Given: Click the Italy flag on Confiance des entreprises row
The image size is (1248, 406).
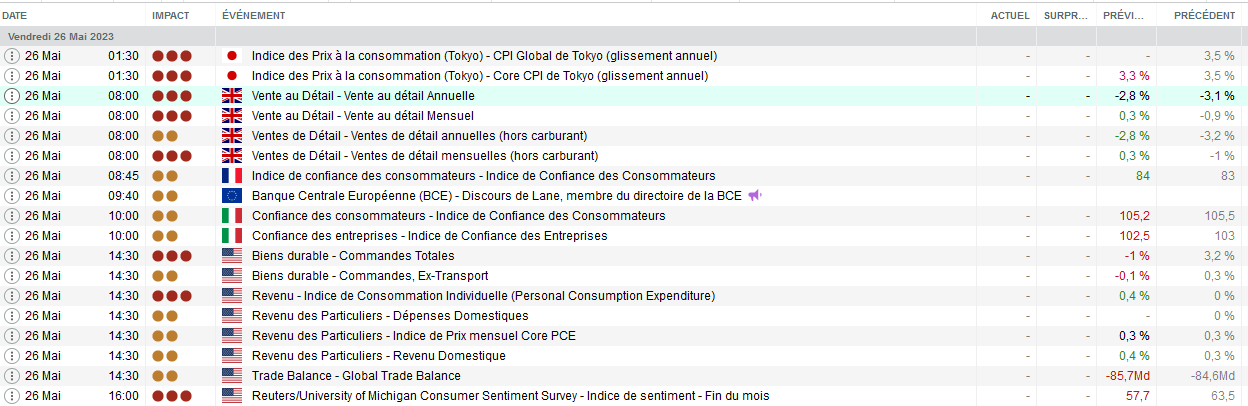Looking at the screenshot, I should tap(231, 236).
